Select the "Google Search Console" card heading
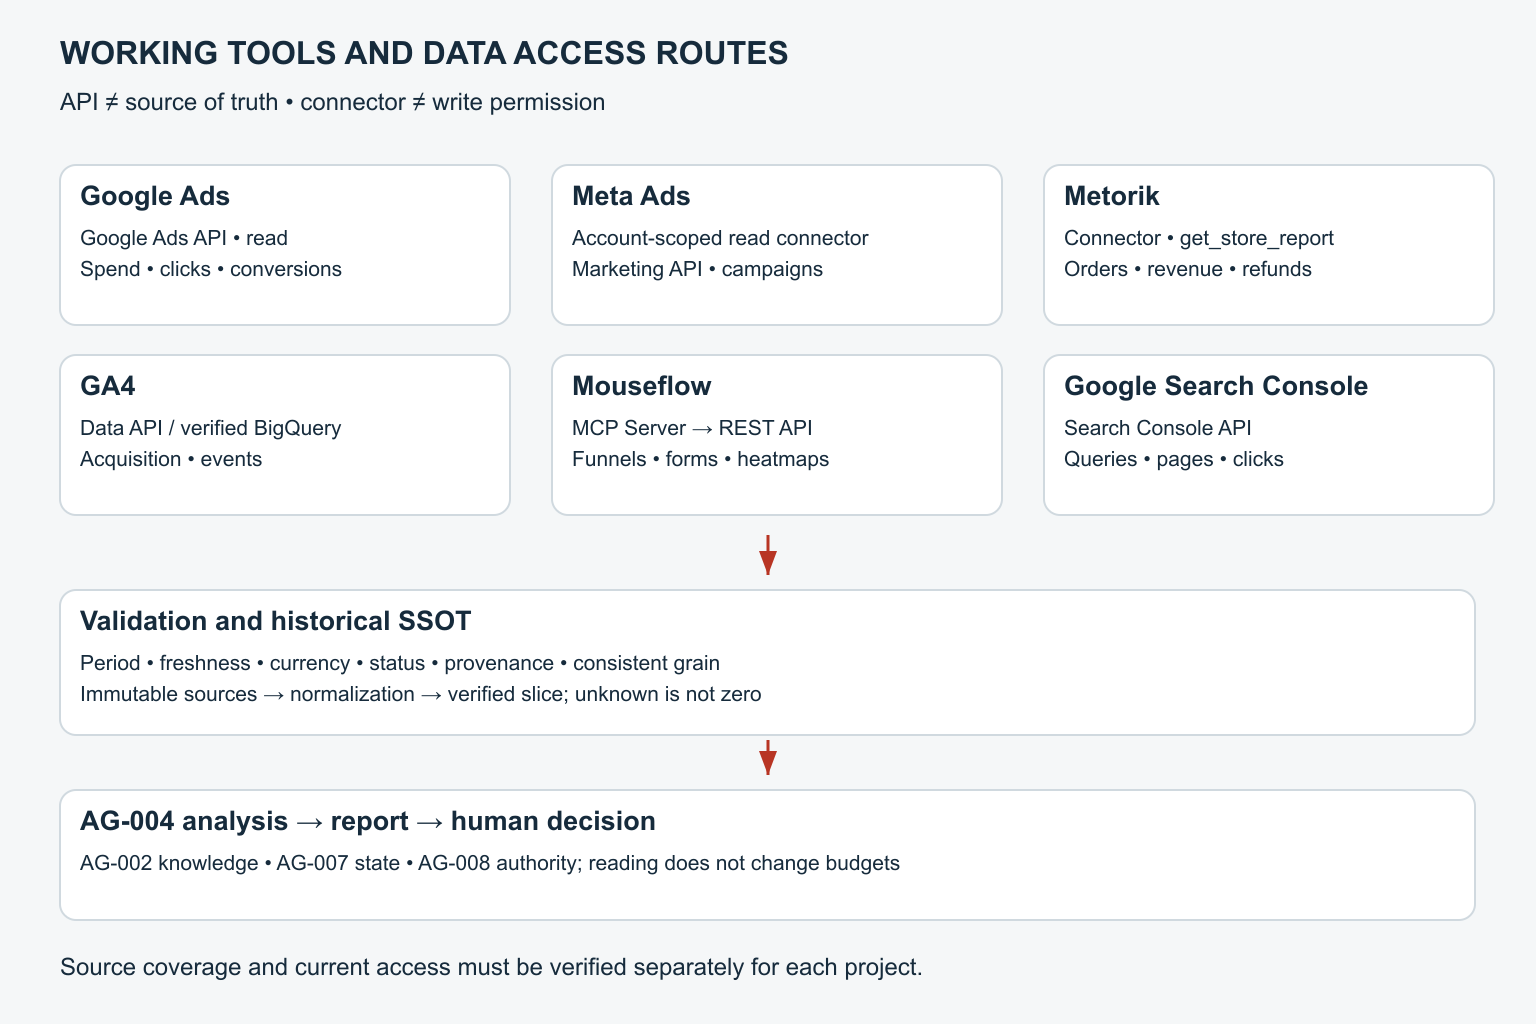This screenshot has height=1024, width=1536. [1216, 386]
